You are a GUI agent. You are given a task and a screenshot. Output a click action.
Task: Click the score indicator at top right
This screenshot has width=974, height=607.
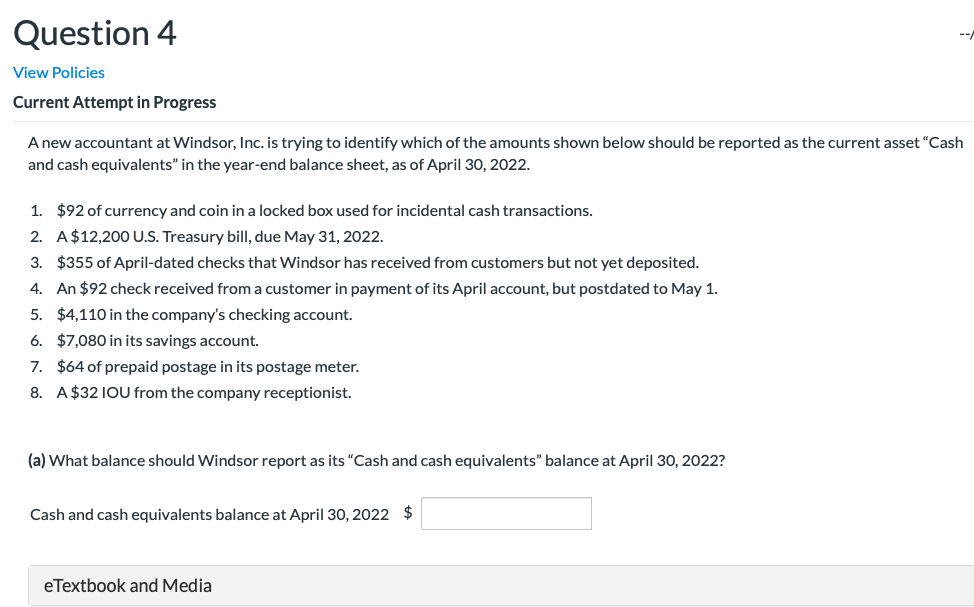pos(966,32)
